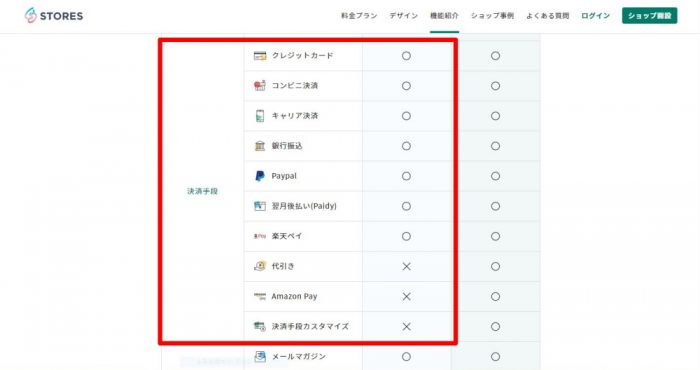The image size is (700, 370).
Task: Click the X mark in 代引き row
Action: pos(406,266)
